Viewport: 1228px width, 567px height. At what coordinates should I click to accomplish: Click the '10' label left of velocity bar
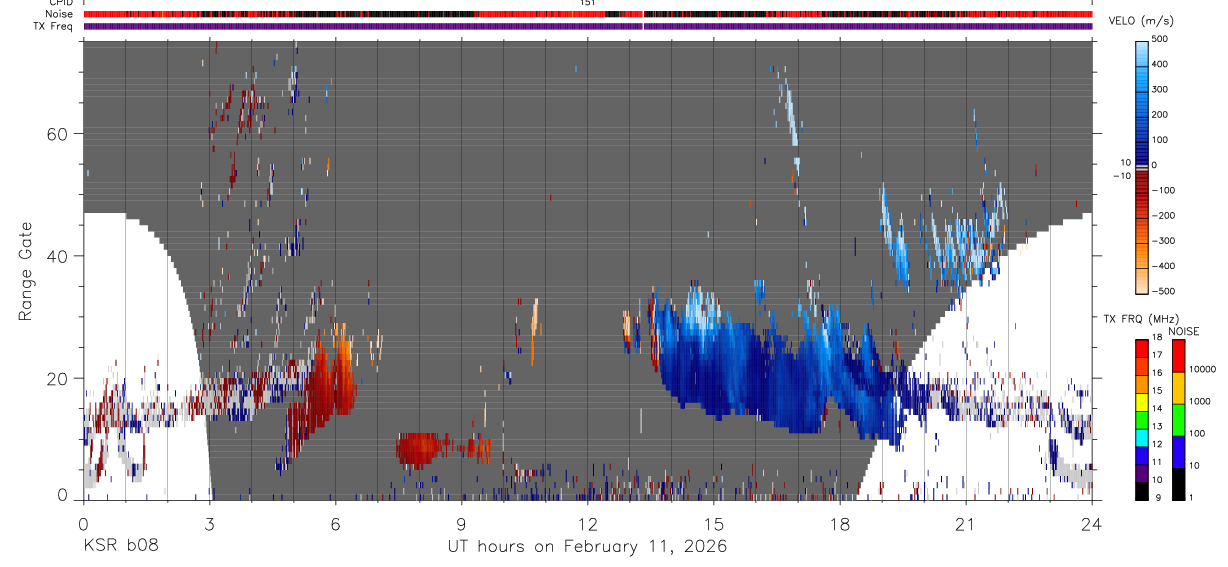1124,162
